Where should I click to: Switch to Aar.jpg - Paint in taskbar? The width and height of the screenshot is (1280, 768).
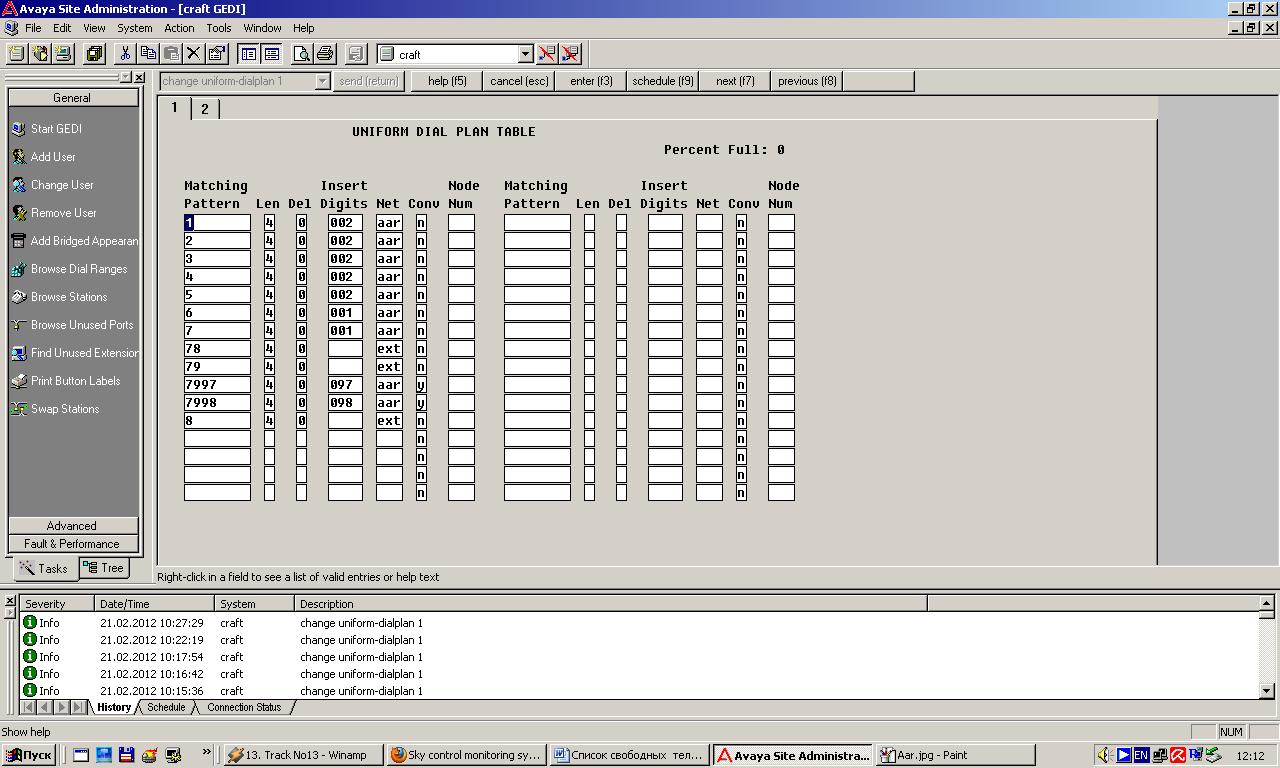coord(955,755)
